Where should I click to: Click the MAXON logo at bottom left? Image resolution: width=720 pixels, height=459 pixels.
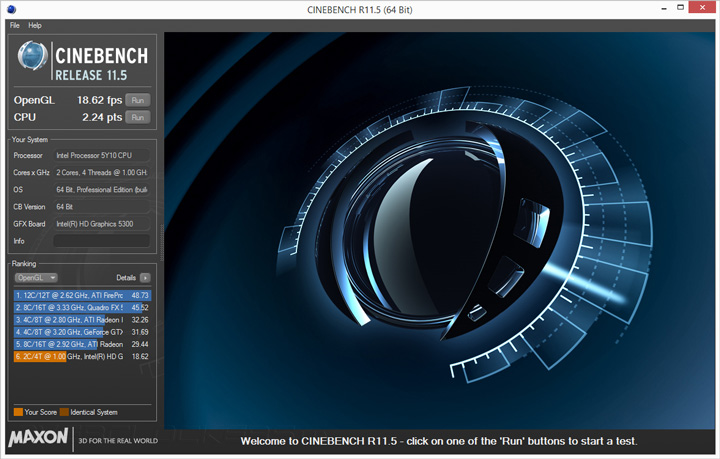tap(38, 437)
